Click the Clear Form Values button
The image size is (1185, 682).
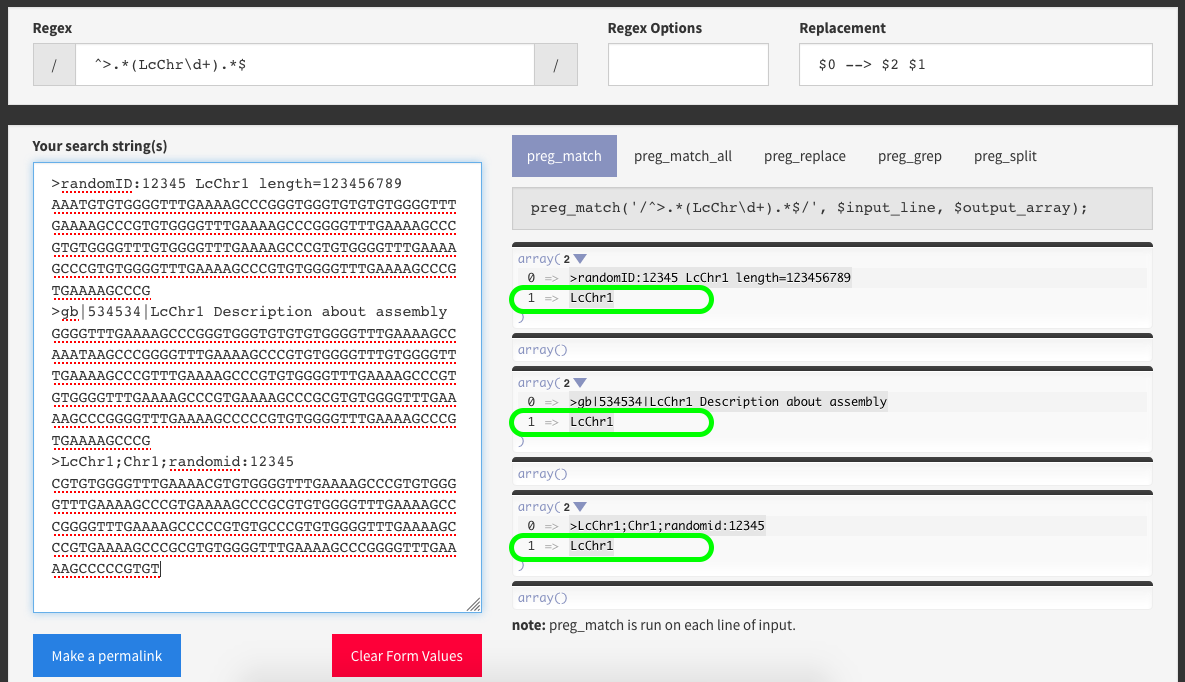(407, 656)
